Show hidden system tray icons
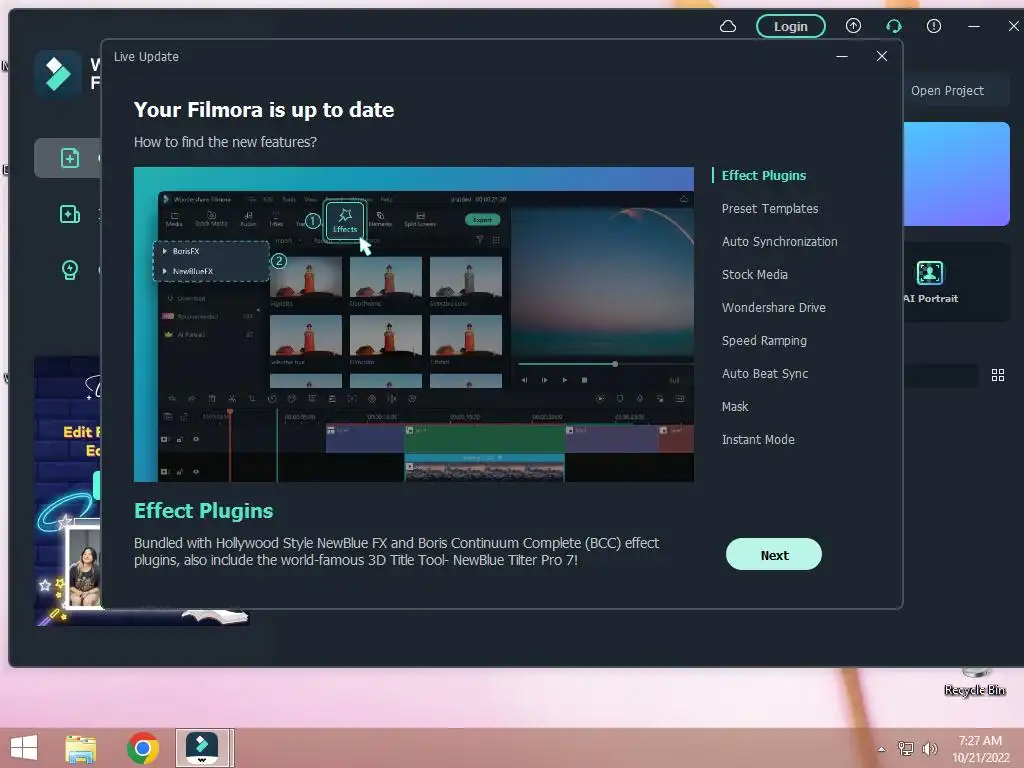This screenshot has height=768, width=1024. [x=881, y=749]
